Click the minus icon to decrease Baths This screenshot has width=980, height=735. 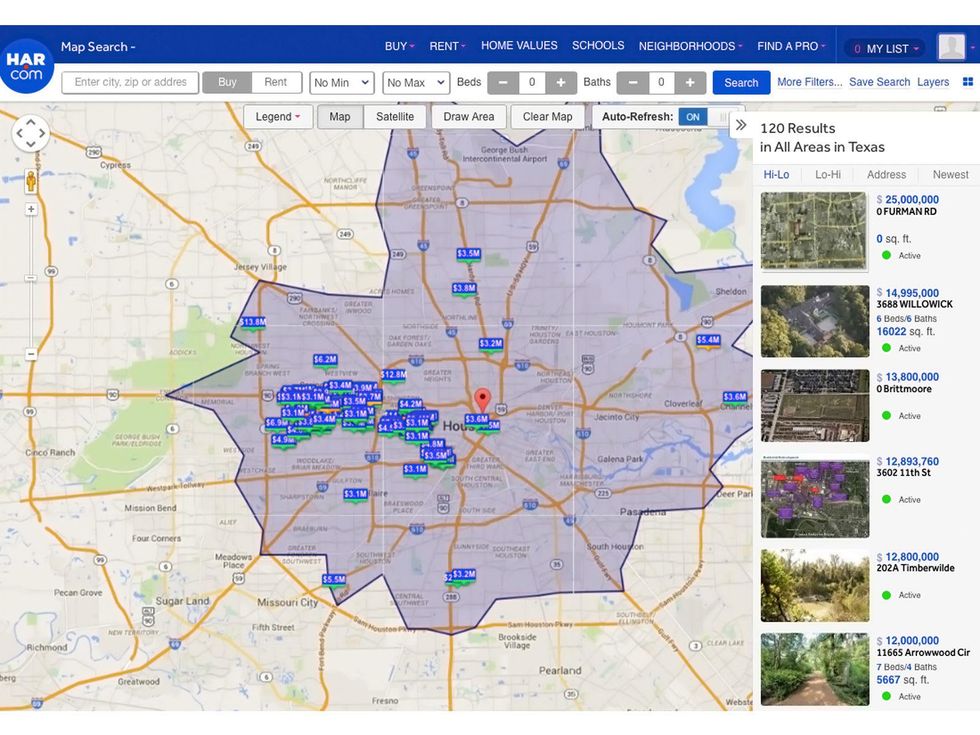pos(632,83)
